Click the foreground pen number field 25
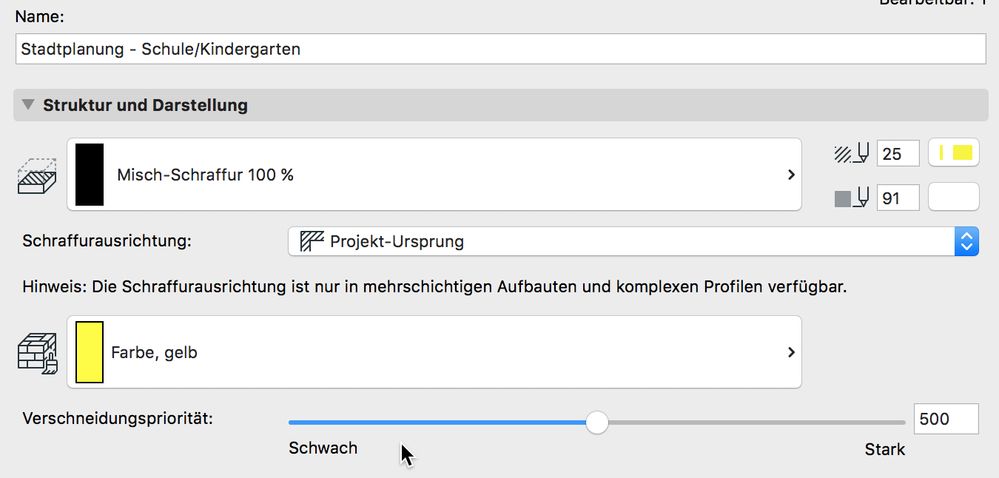999x478 pixels. pos(897,154)
